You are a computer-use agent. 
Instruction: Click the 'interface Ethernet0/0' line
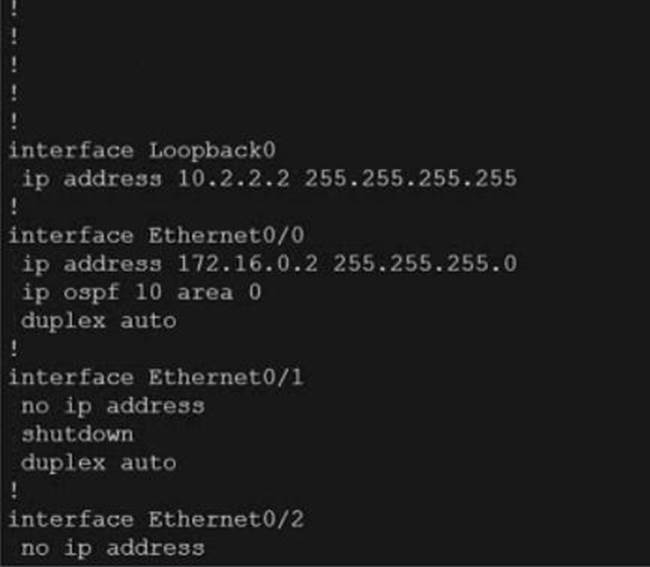(141, 235)
